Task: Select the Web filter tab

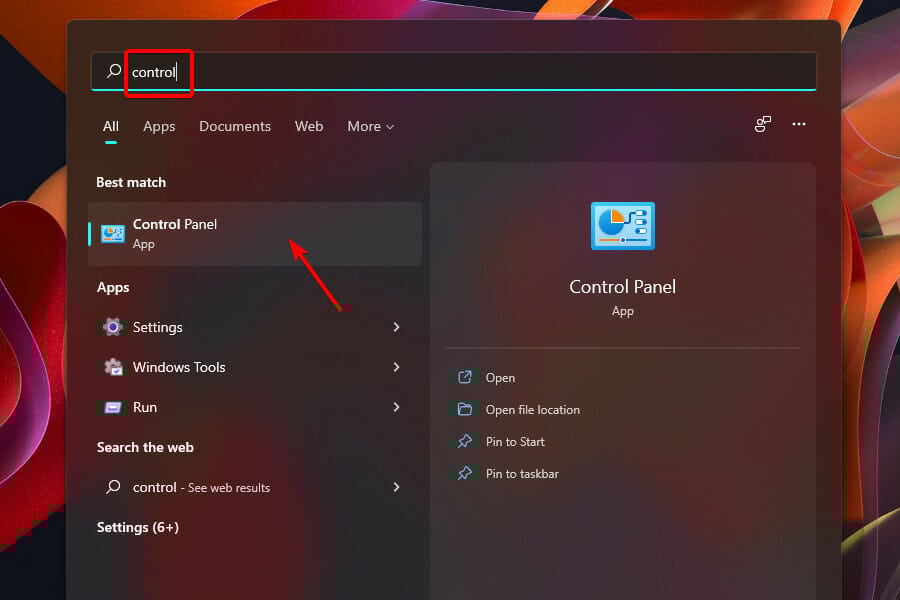Action: click(x=309, y=126)
